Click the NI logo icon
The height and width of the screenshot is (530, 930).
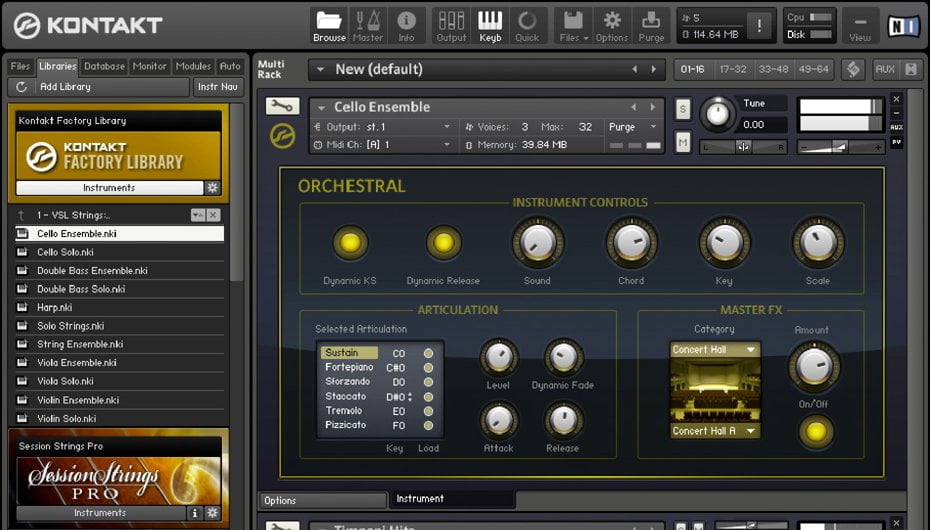coord(903,26)
